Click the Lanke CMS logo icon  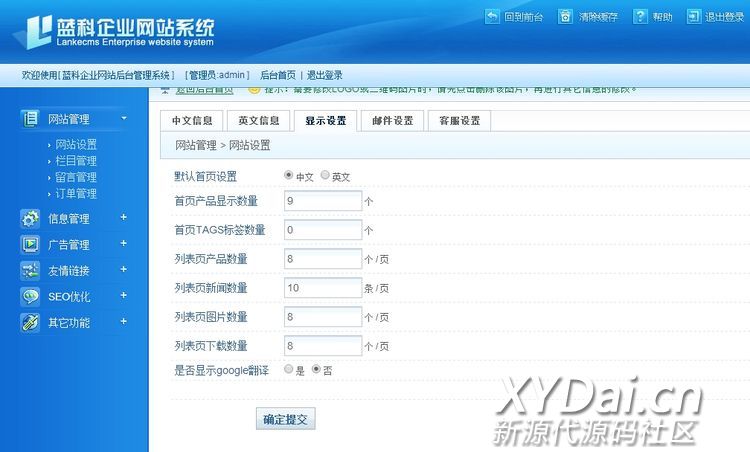(x=33, y=31)
